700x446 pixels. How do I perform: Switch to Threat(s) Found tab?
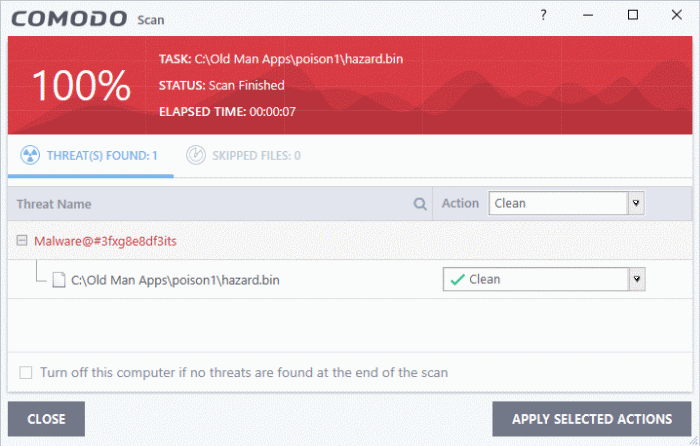(91, 156)
